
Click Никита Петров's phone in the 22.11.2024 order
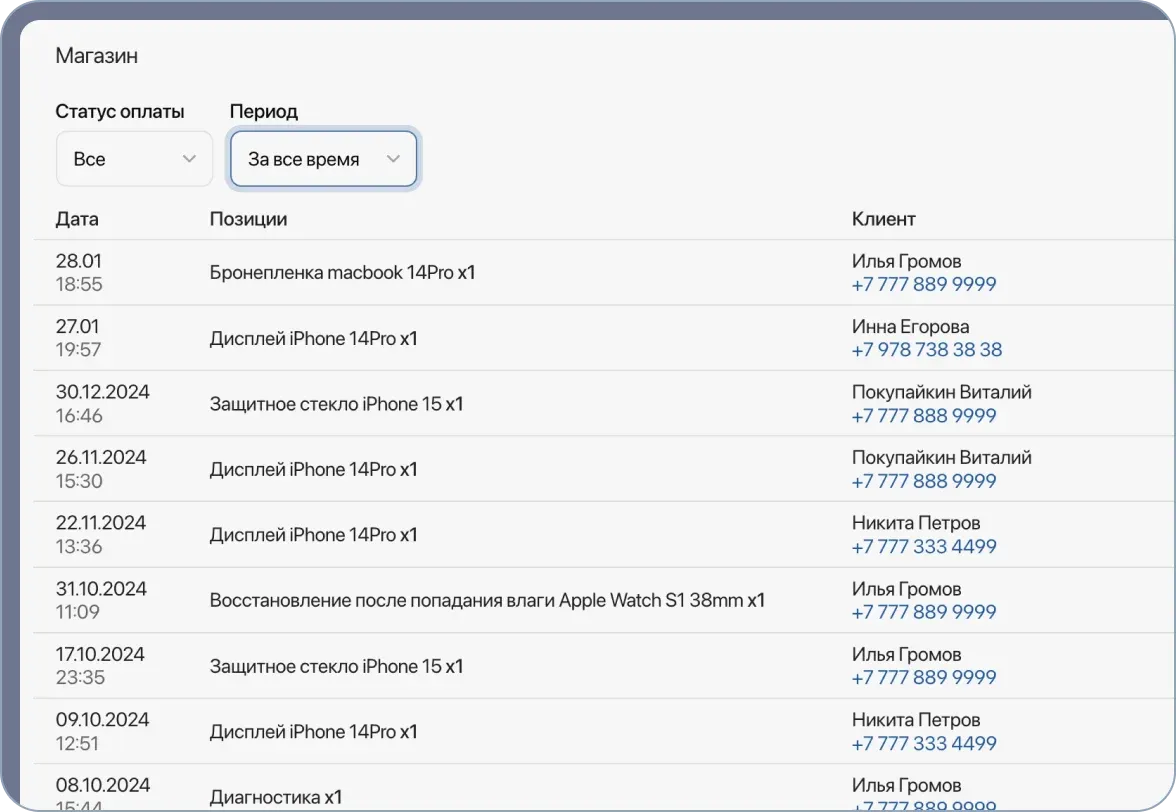[923, 547]
